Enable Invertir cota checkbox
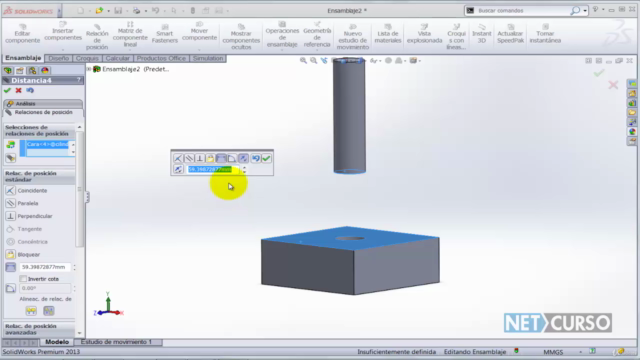The image size is (640, 360). 23,279
